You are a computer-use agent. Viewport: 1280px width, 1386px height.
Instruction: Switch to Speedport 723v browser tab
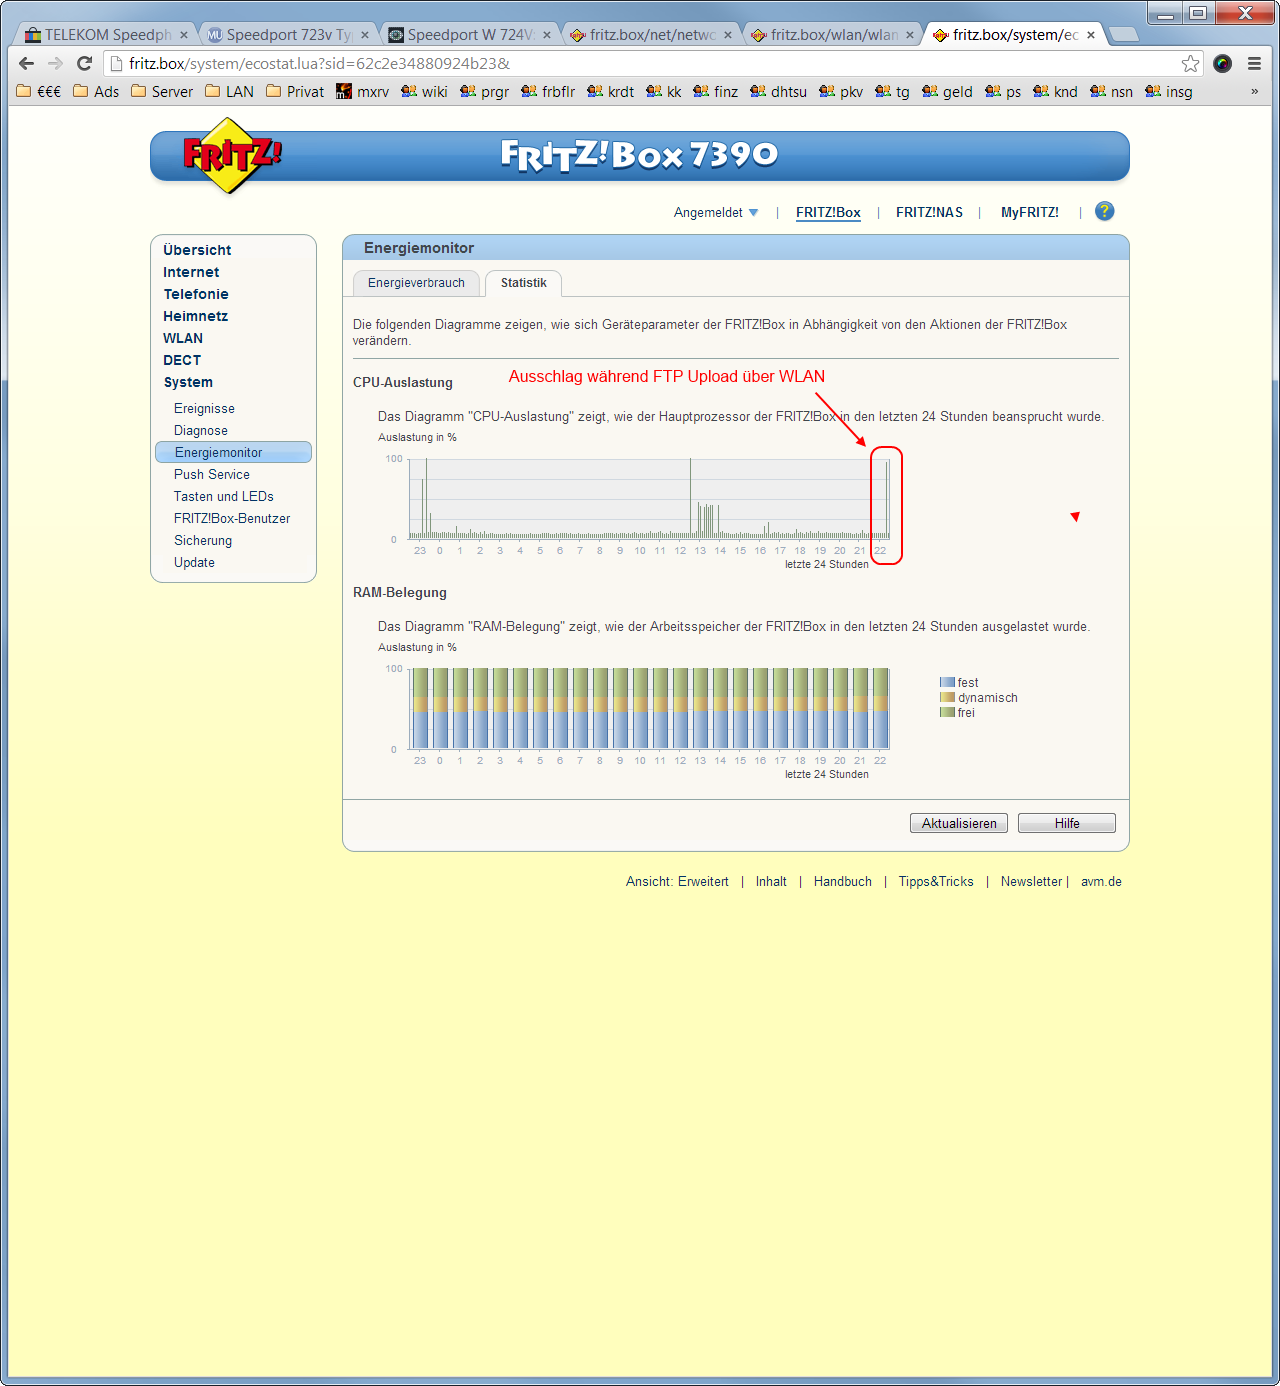coord(288,35)
